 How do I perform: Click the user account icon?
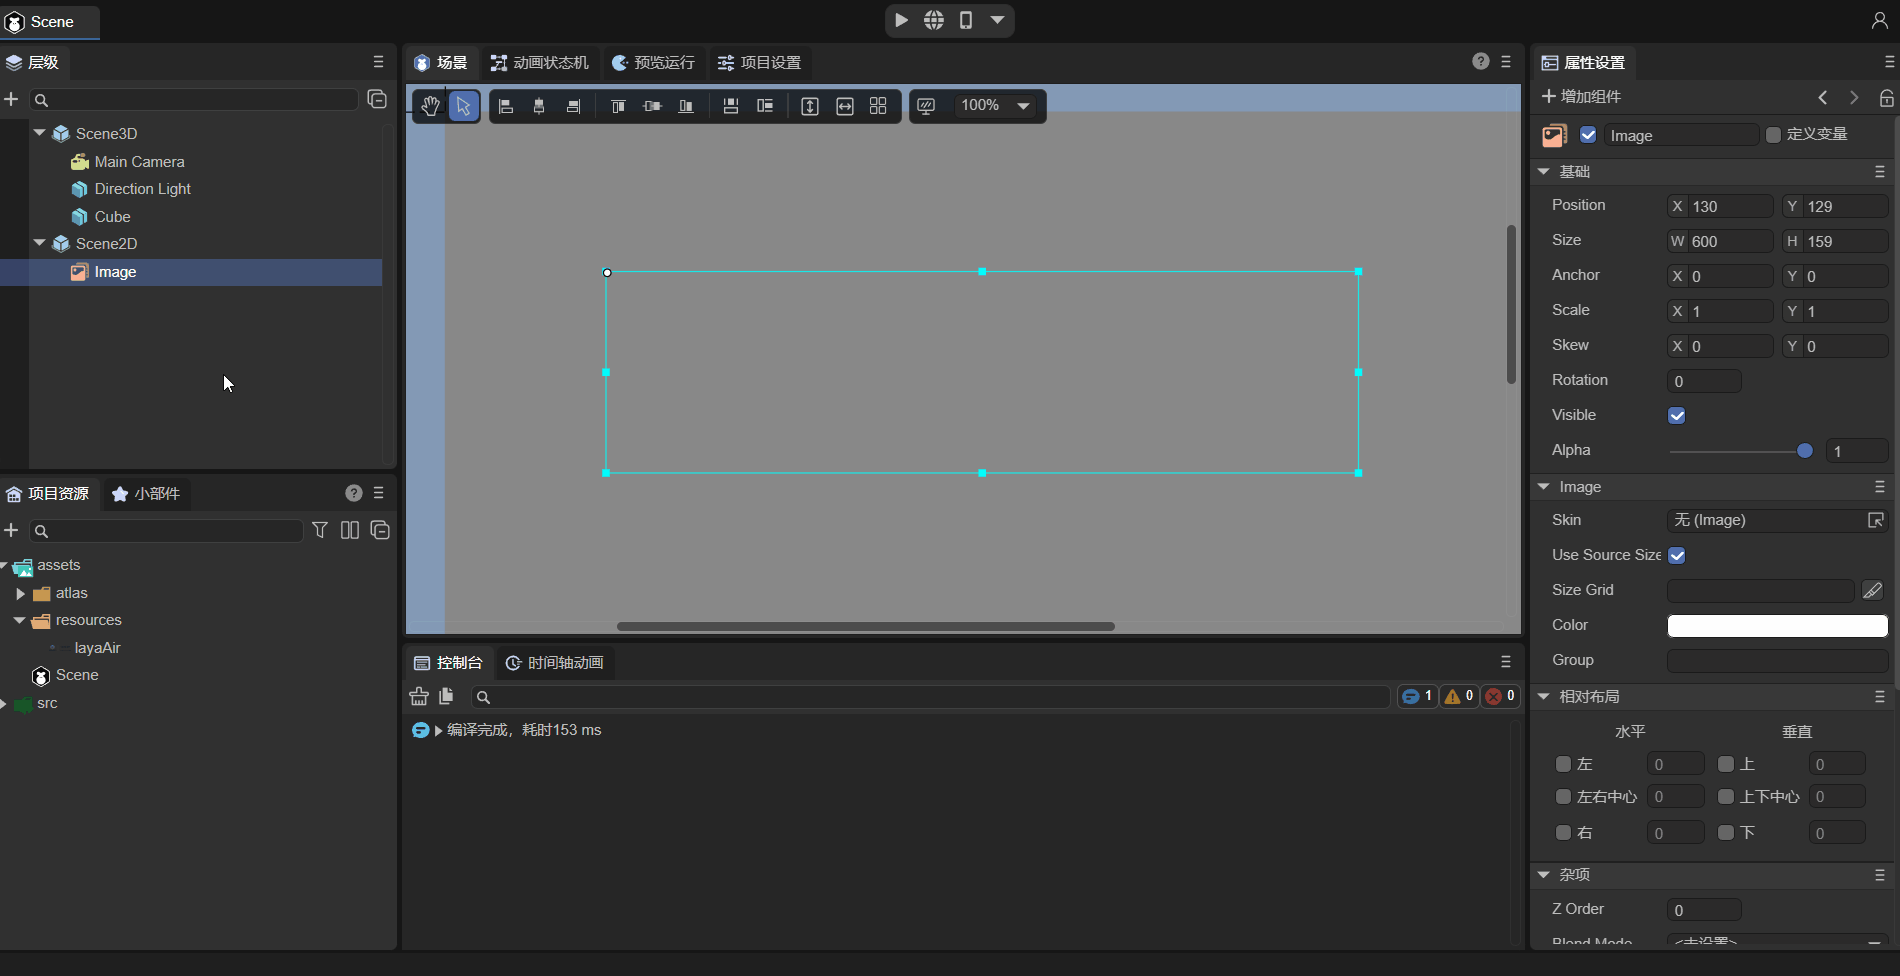tap(1879, 21)
